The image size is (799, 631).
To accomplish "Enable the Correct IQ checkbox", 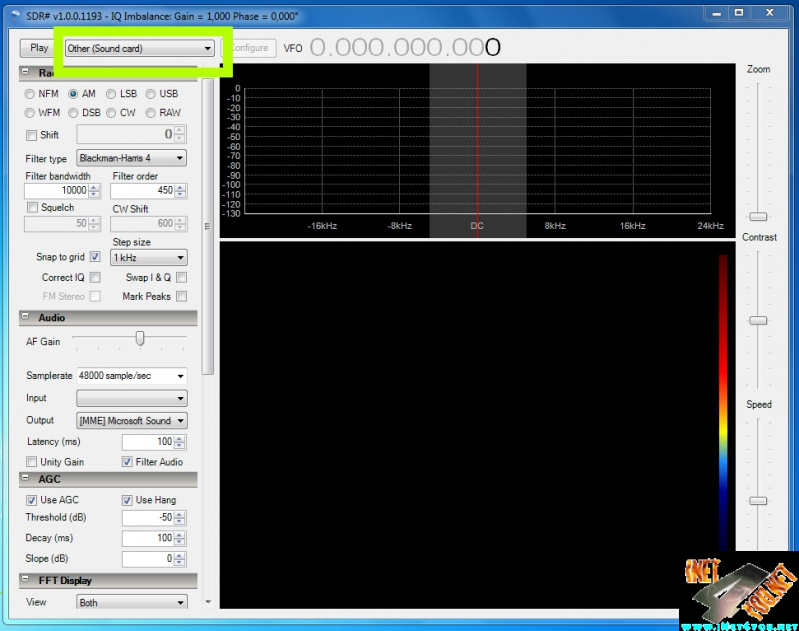I will 95,277.
